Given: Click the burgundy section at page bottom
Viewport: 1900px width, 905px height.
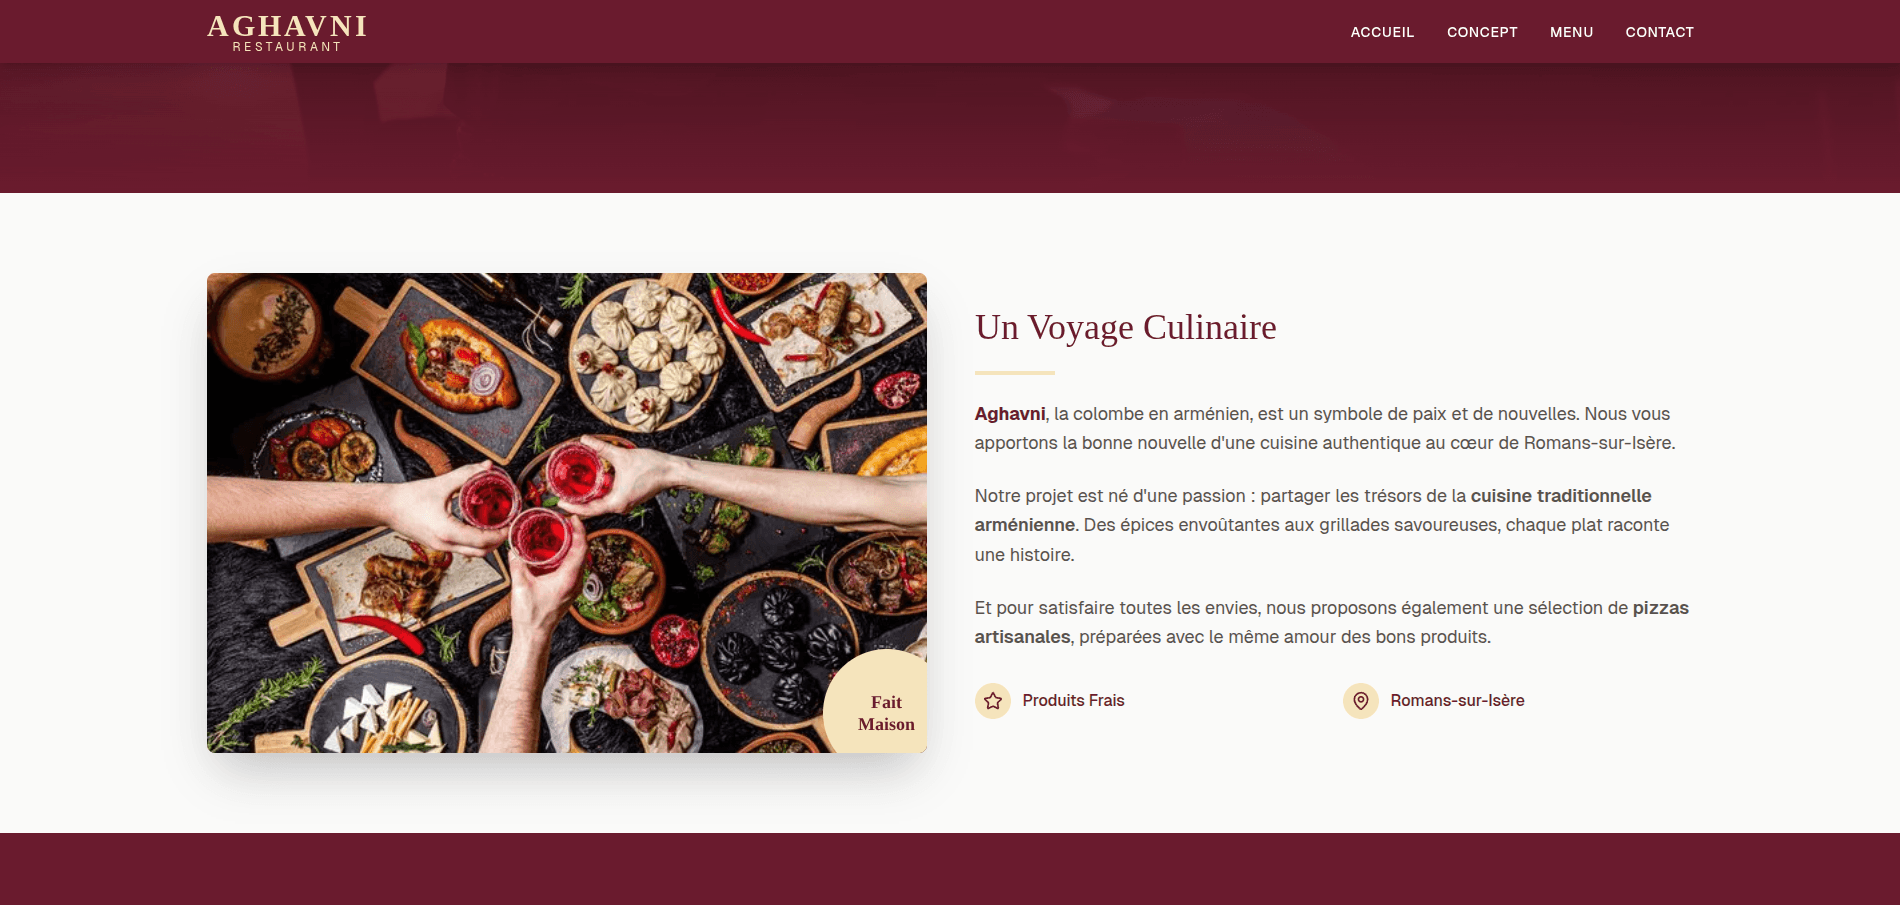Looking at the screenshot, I should (x=950, y=869).
